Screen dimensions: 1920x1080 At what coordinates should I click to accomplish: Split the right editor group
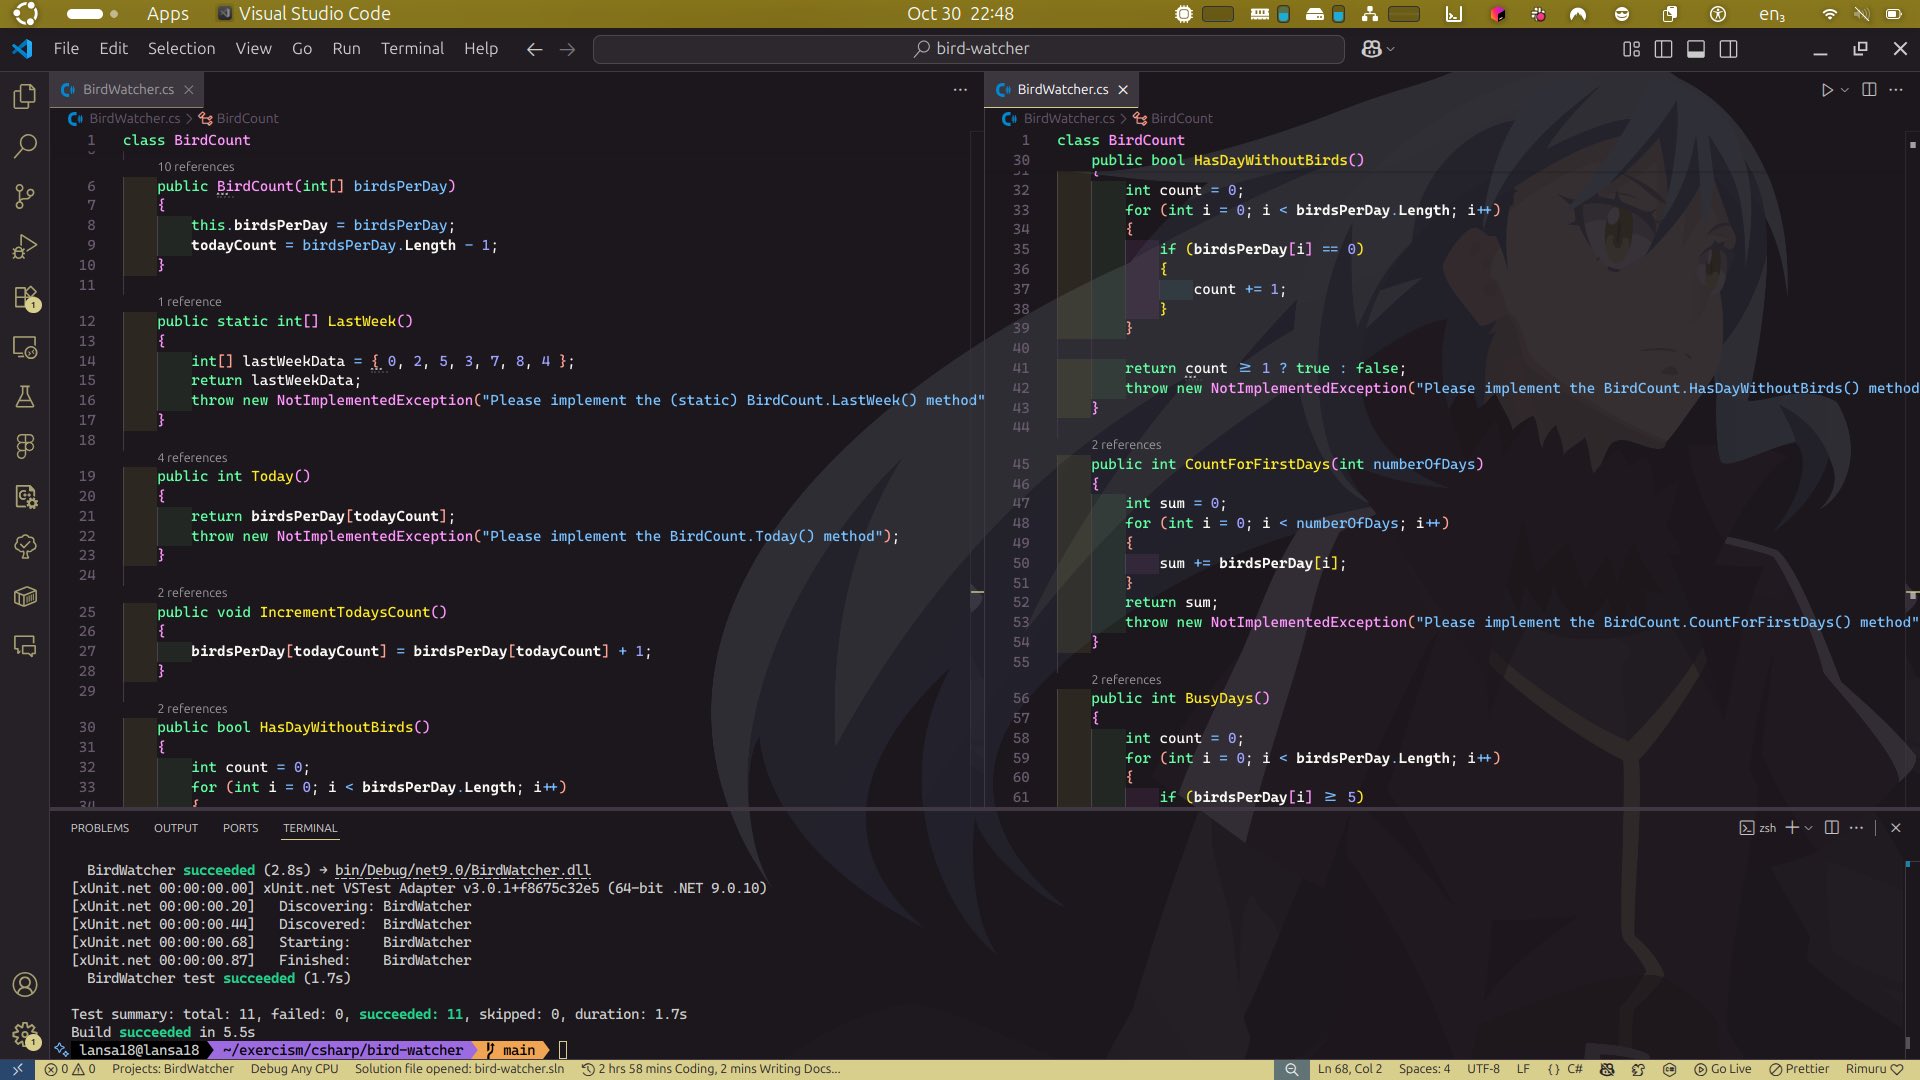point(1869,90)
